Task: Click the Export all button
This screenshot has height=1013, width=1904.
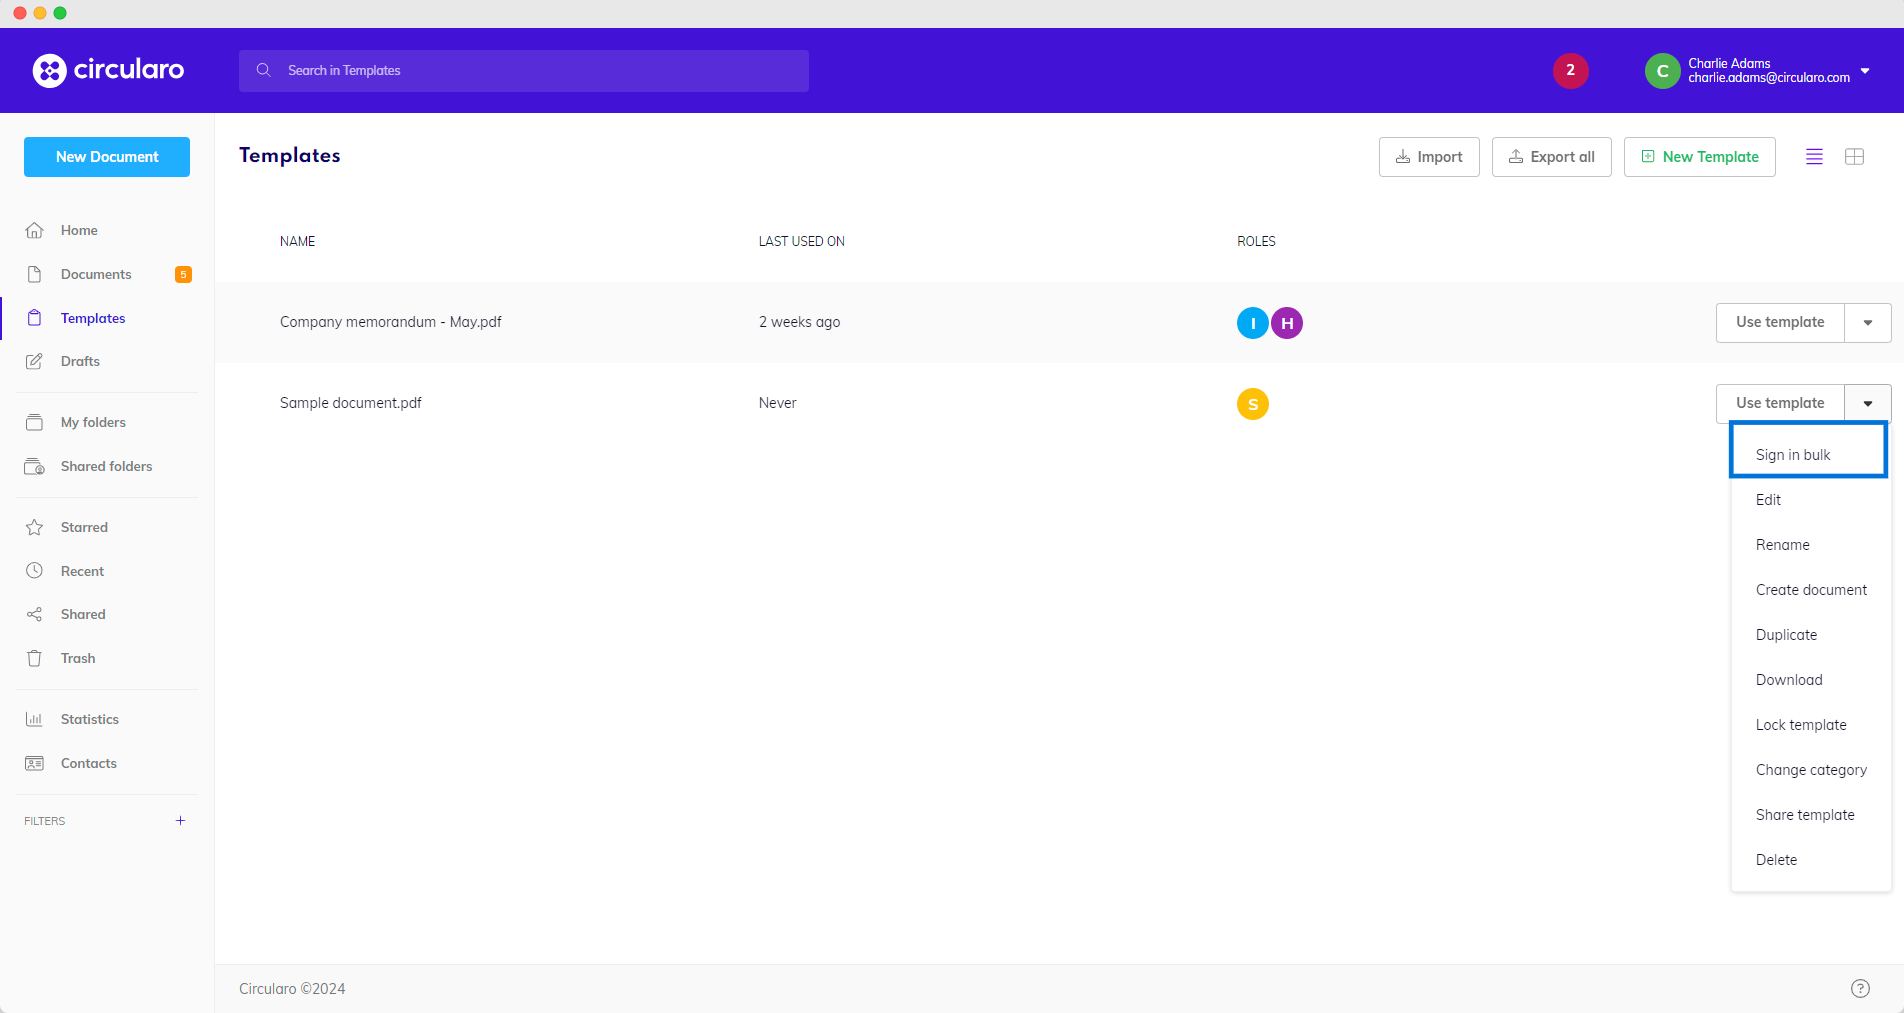Action: coord(1551,157)
